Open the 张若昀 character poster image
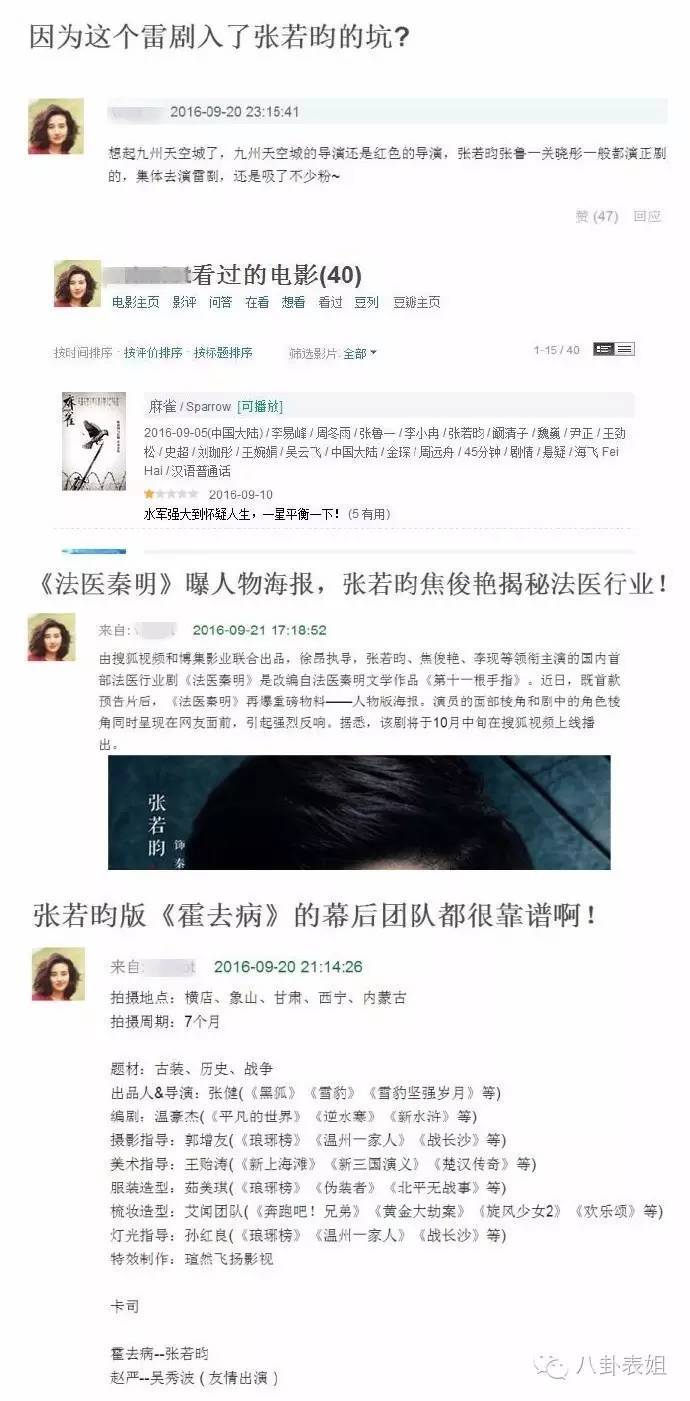690x1401 pixels. [x=359, y=812]
